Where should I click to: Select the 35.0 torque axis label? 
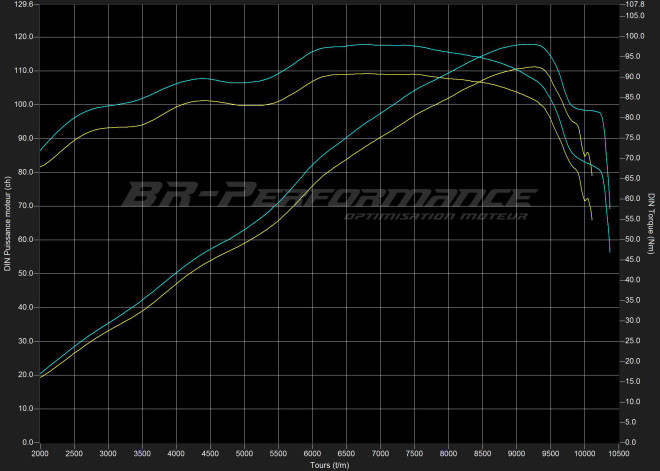[633, 300]
